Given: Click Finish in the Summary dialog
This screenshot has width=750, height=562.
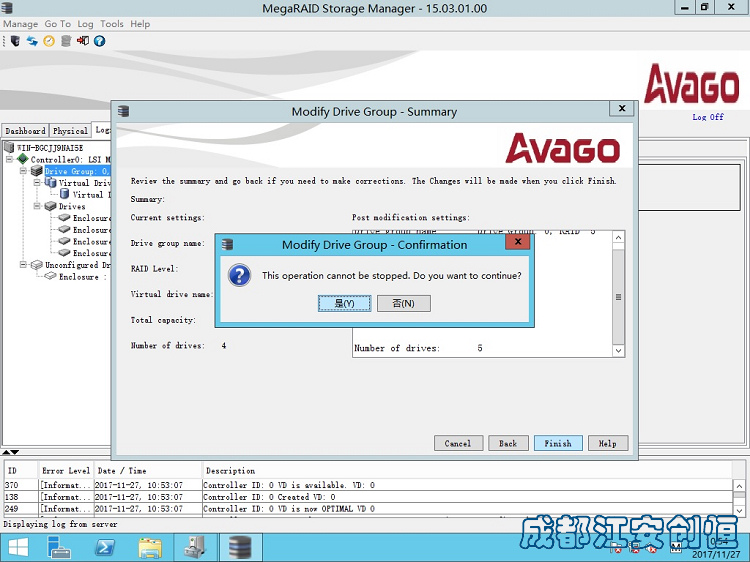Looking at the screenshot, I should tap(558, 443).
